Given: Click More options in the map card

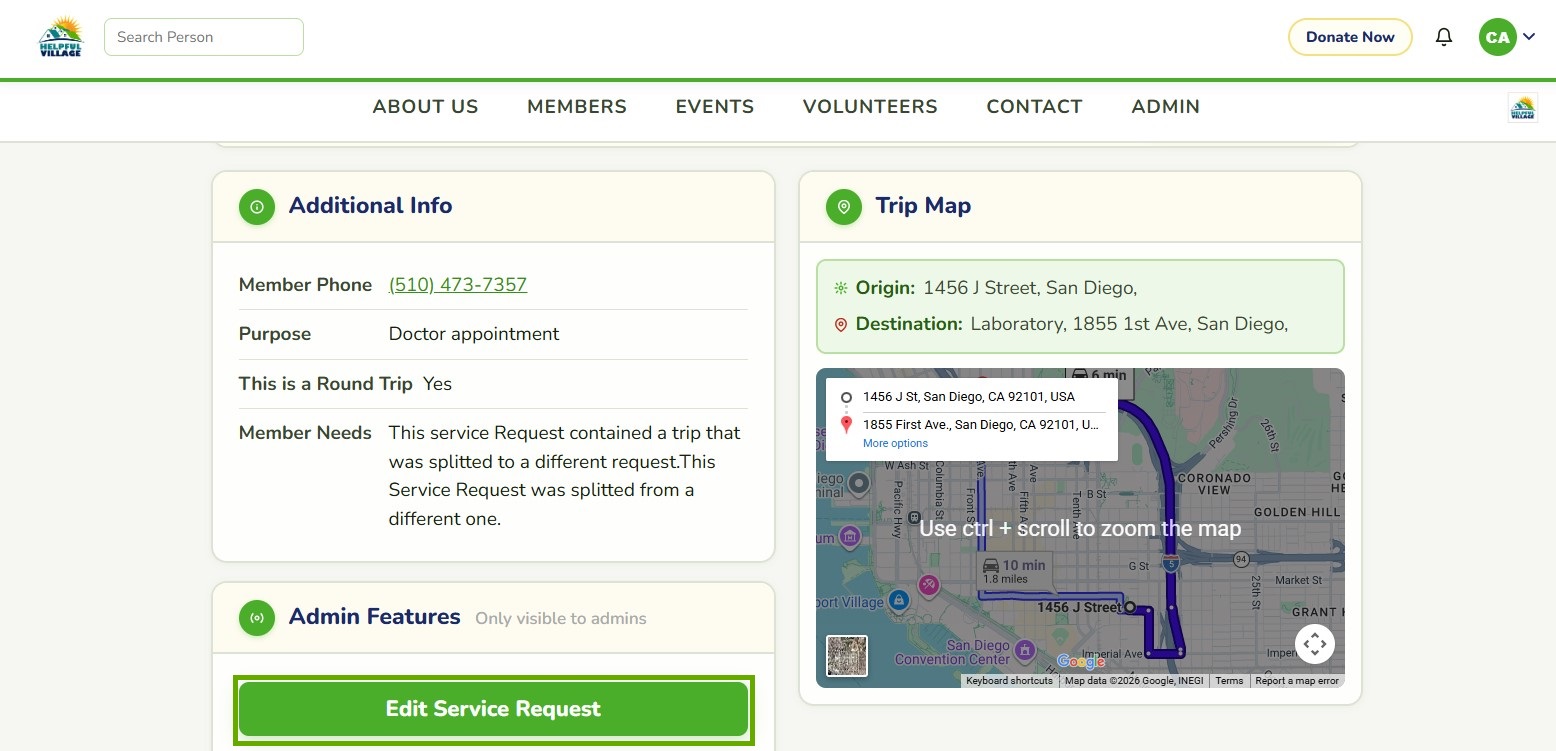Looking at the screenshot, I should 895,443.
